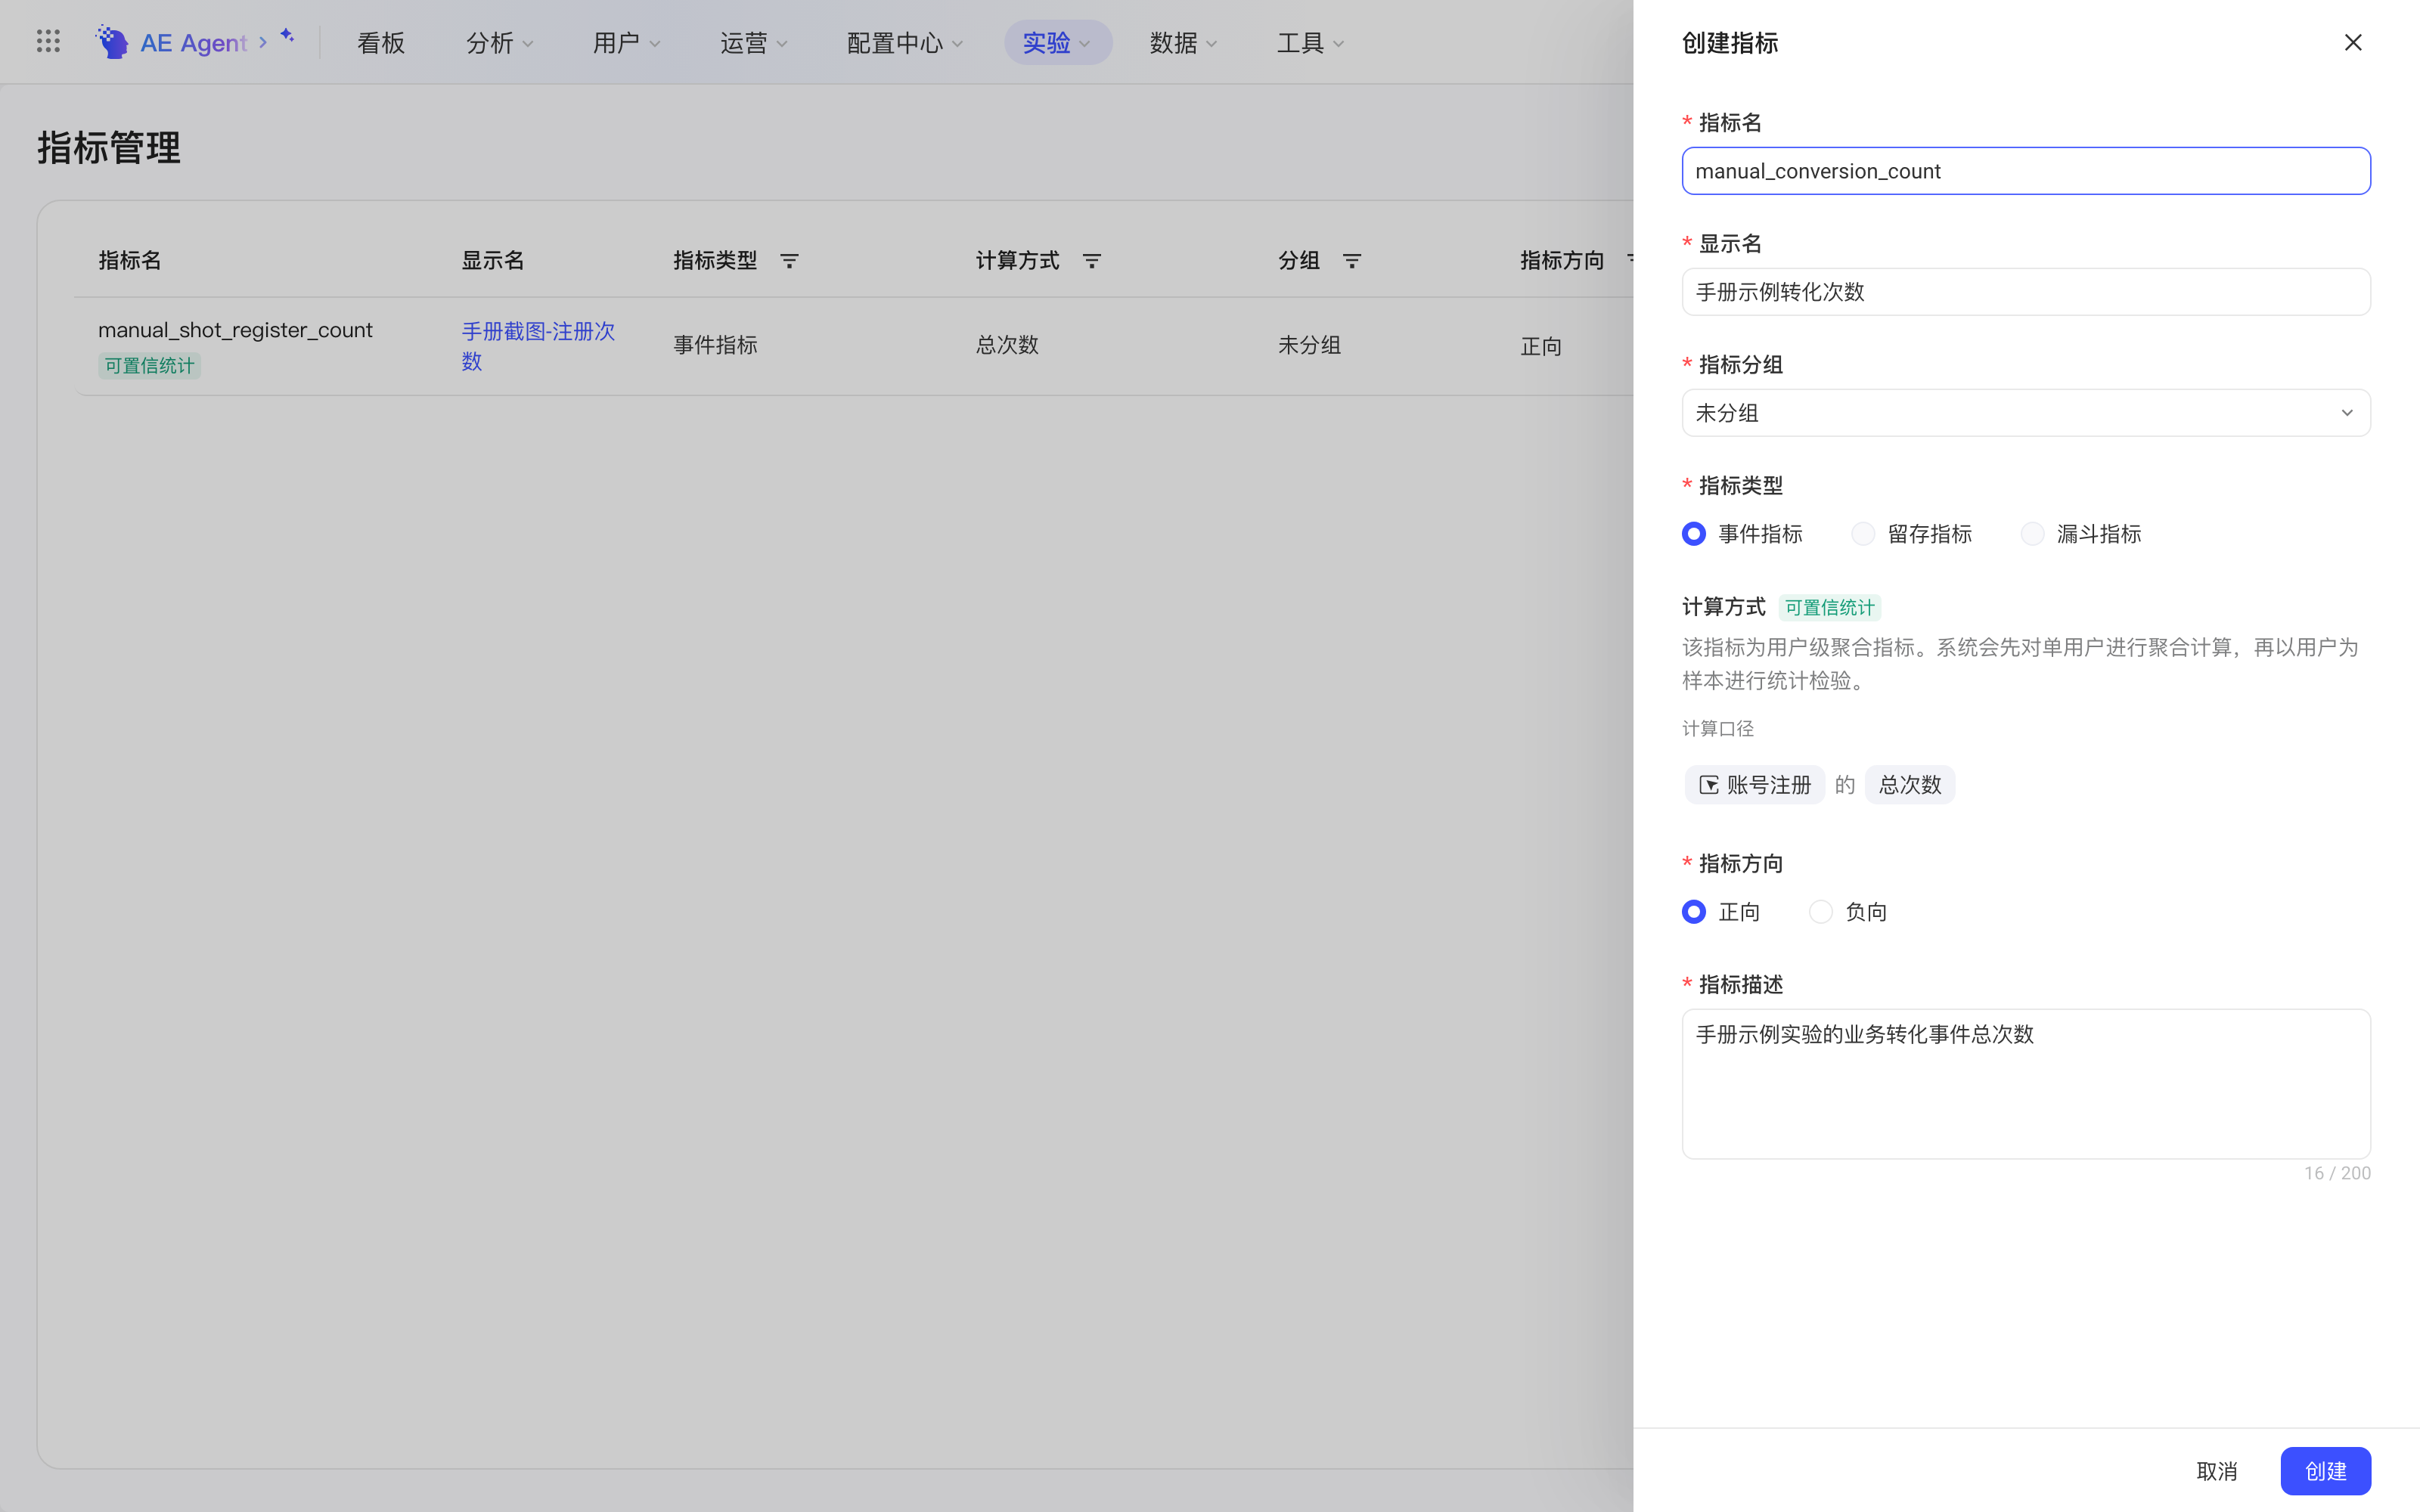Click the 指标管理 page heading
This screenshot has width=2420, height=1512.
click(109, 148)
